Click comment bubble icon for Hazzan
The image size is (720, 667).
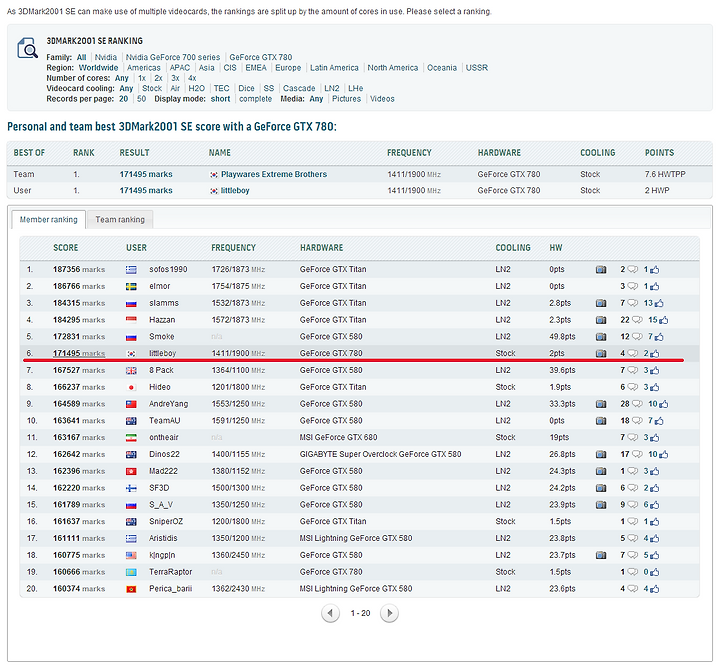pyautogui.click(x=637, y=320)
